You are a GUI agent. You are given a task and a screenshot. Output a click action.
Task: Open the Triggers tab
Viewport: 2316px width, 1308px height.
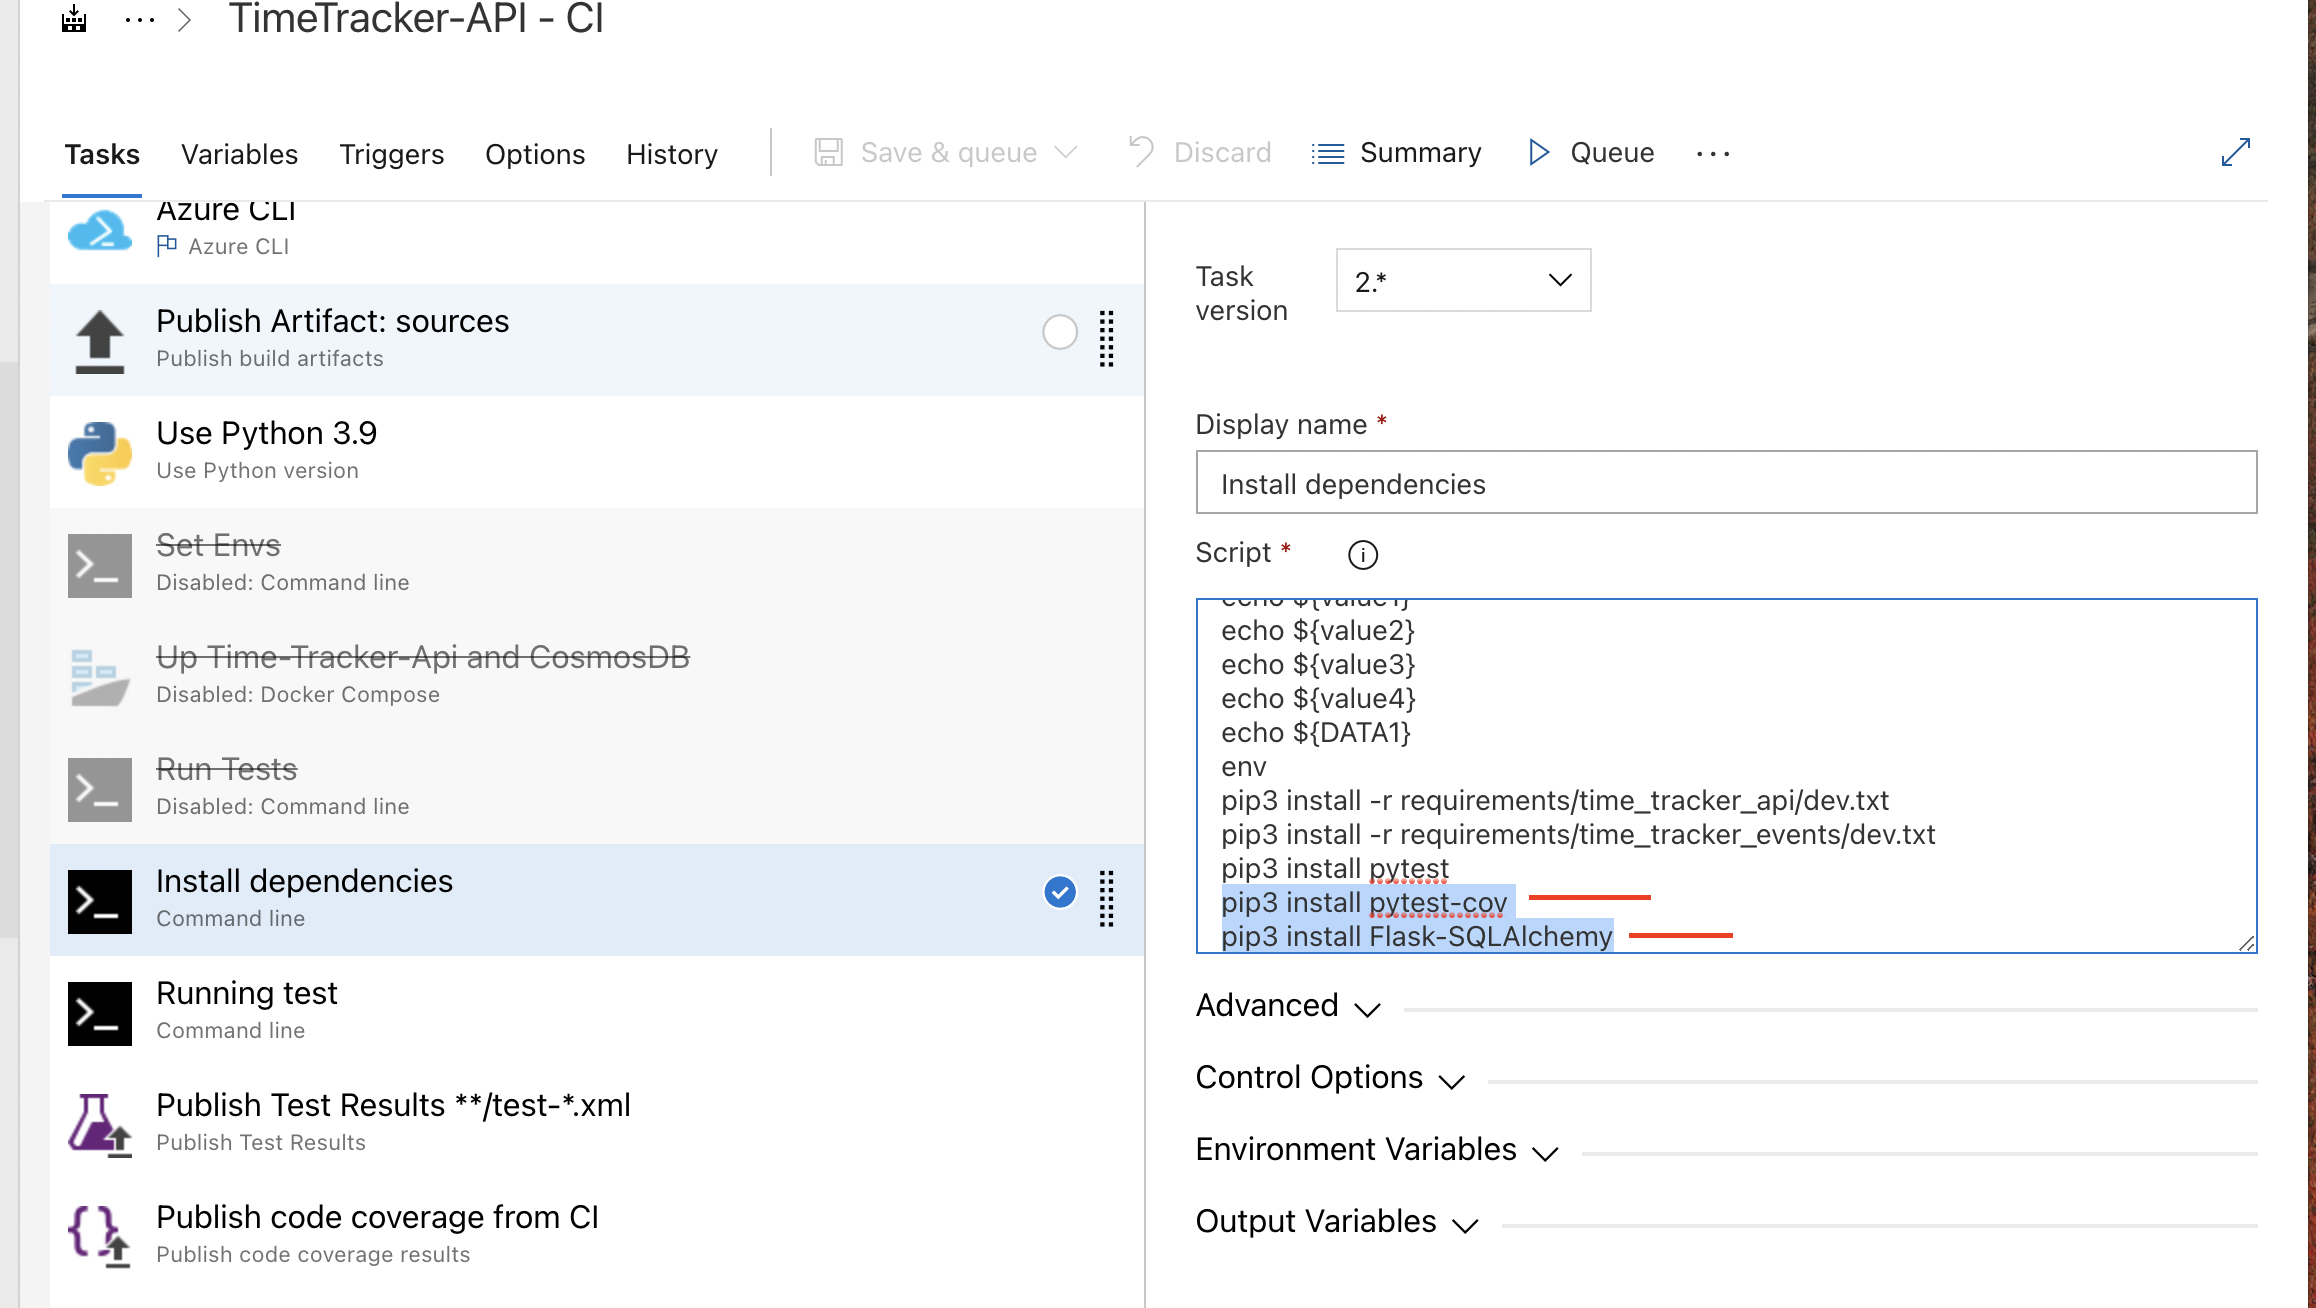[391, 154]
